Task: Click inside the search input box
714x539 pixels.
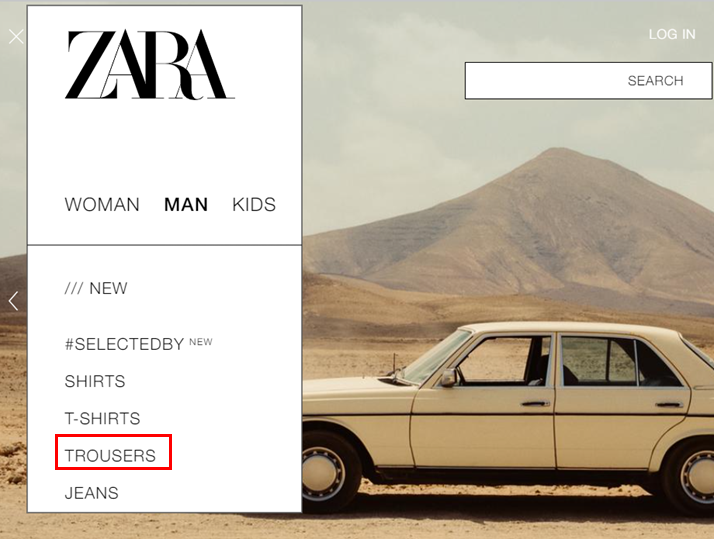Action: click(588, 81)
